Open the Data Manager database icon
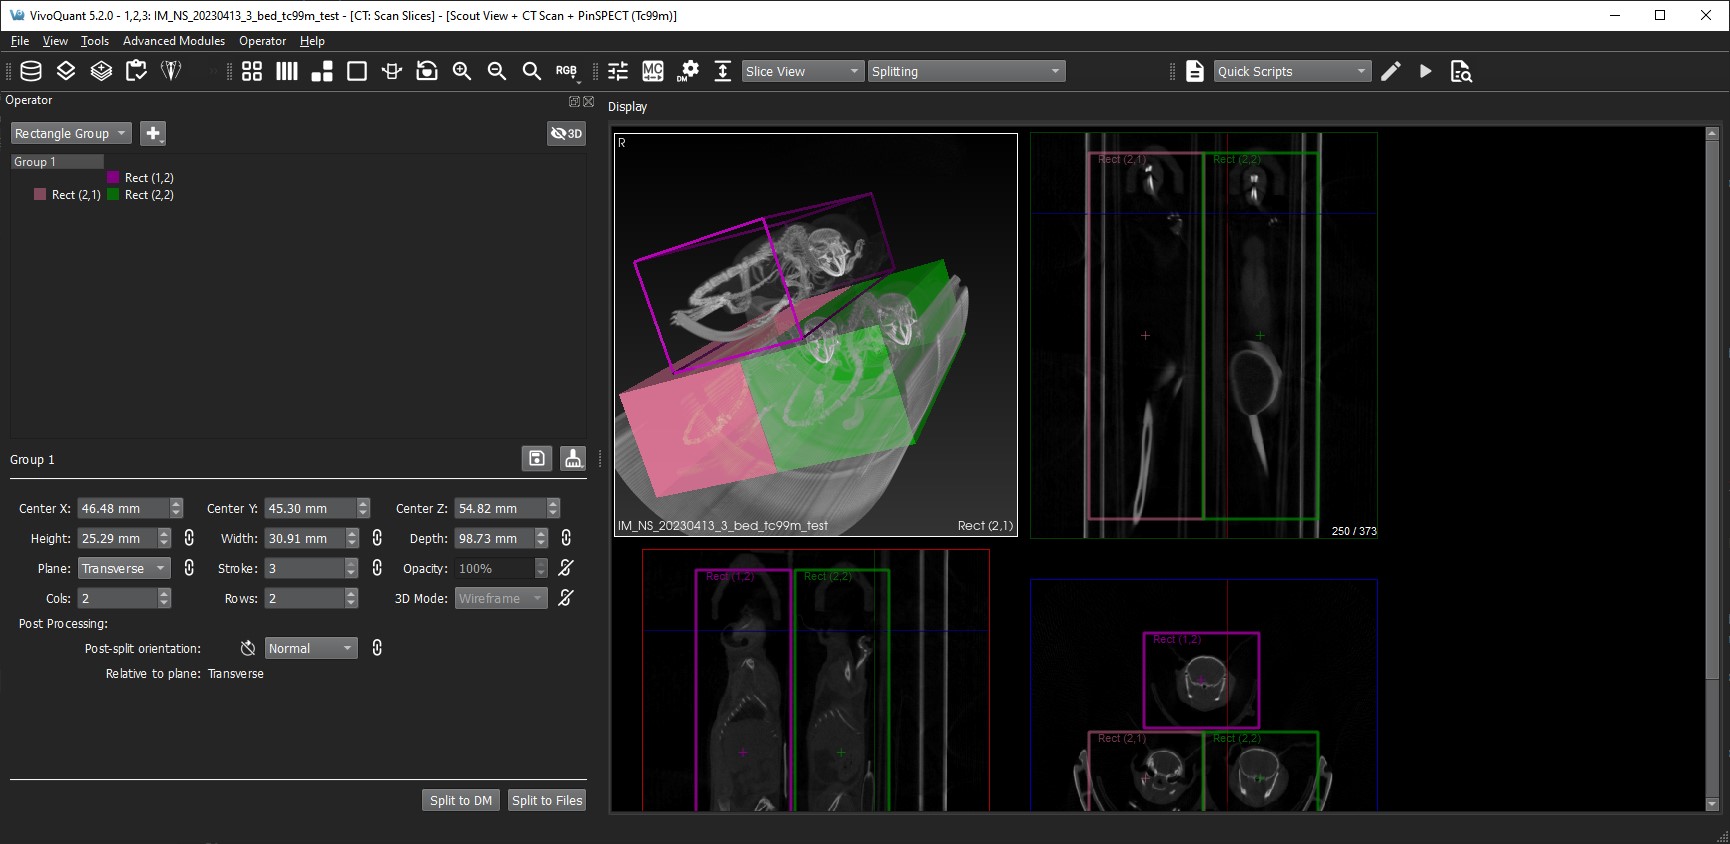Image resolution: width=1730 pixels, height=844 pixels. tap(31, 71)
